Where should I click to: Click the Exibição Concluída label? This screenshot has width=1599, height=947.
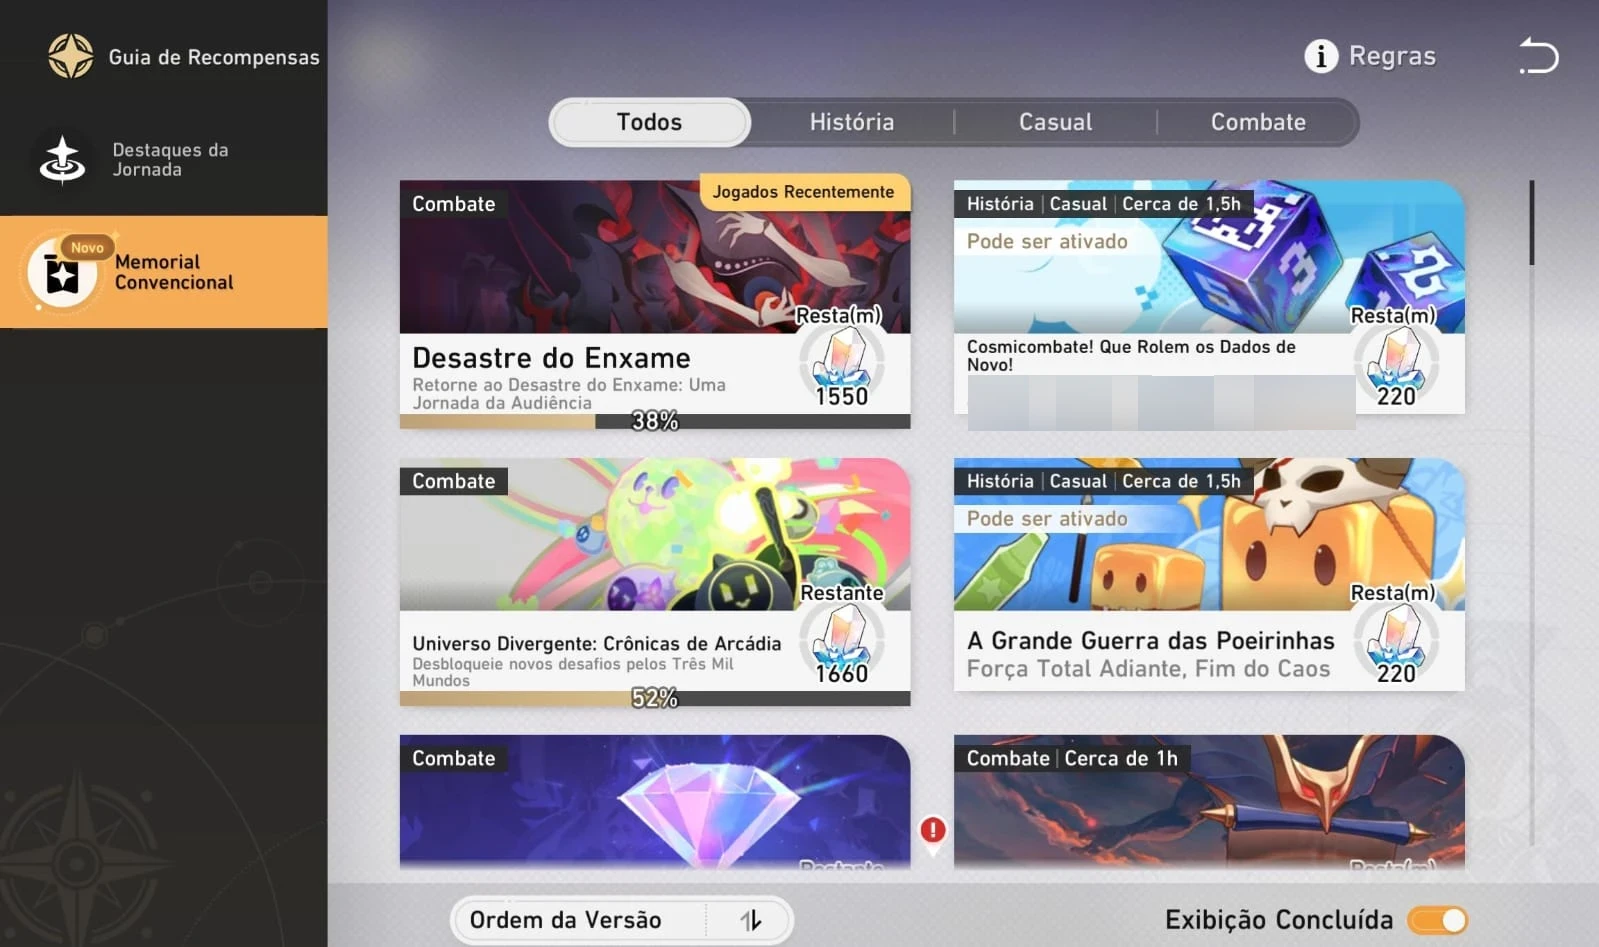(x=1279, y=920)
